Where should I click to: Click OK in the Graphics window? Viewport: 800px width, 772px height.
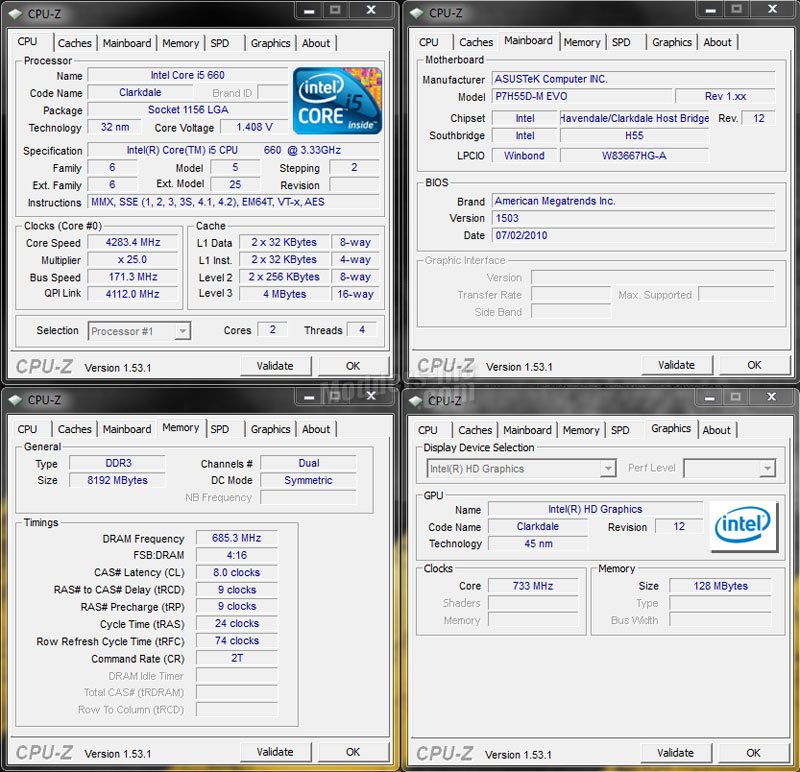(753, 753)
